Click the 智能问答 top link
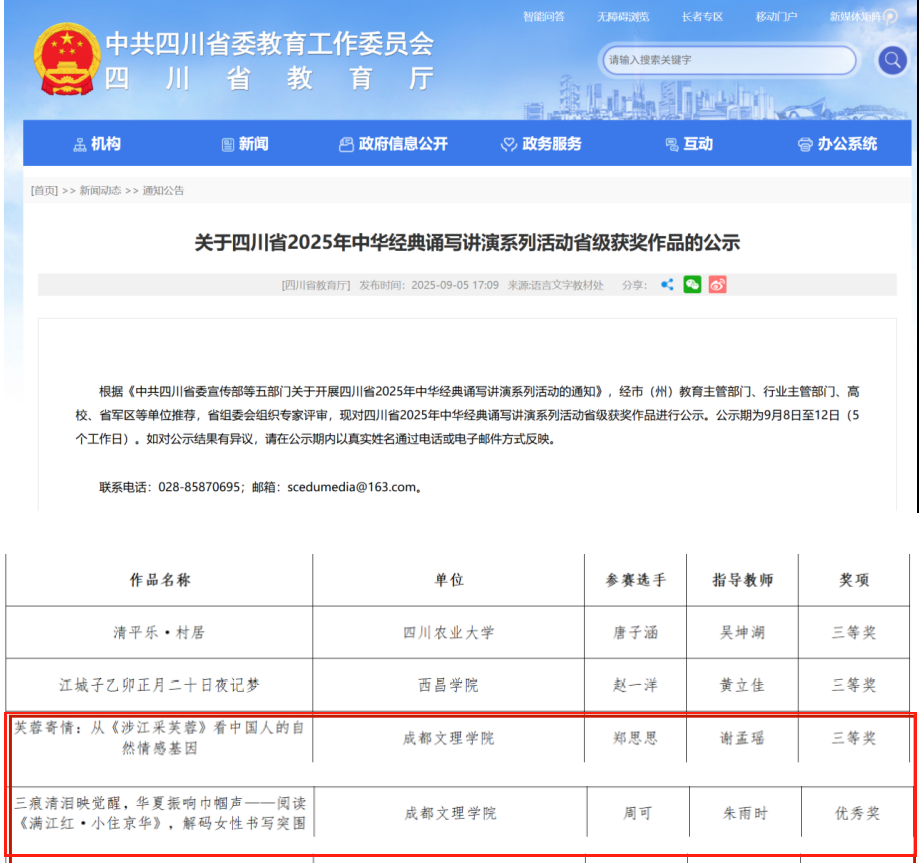 click(543, 16)
